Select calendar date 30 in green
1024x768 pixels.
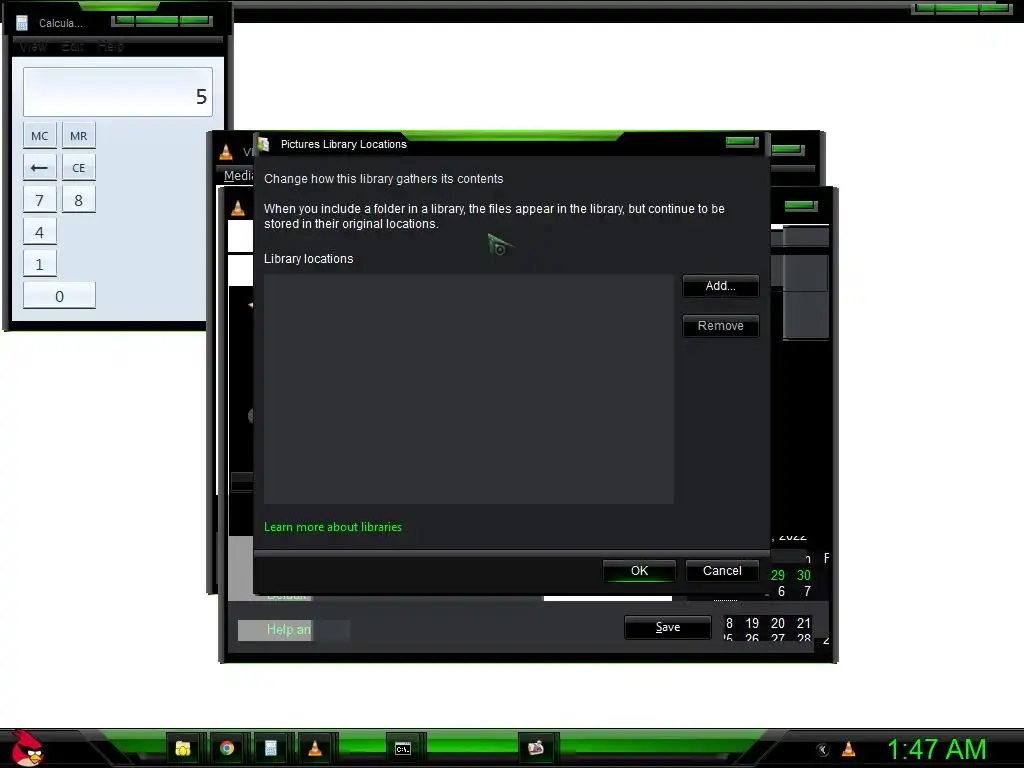[804, 575]
